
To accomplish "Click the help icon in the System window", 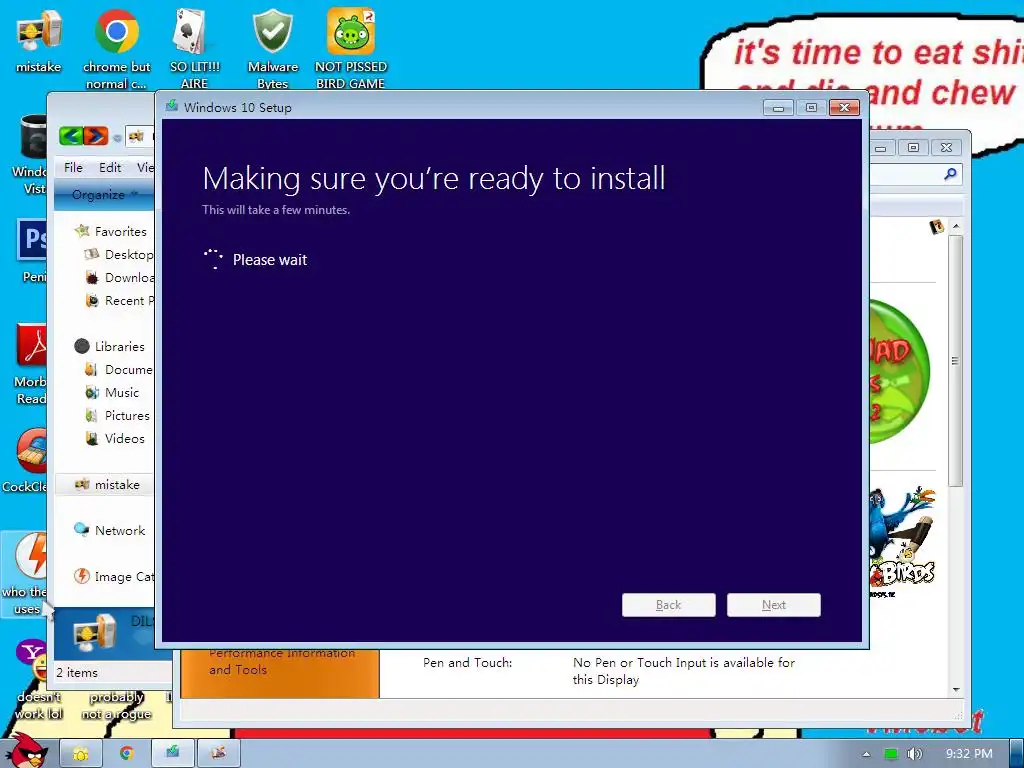I will (937, 227).
